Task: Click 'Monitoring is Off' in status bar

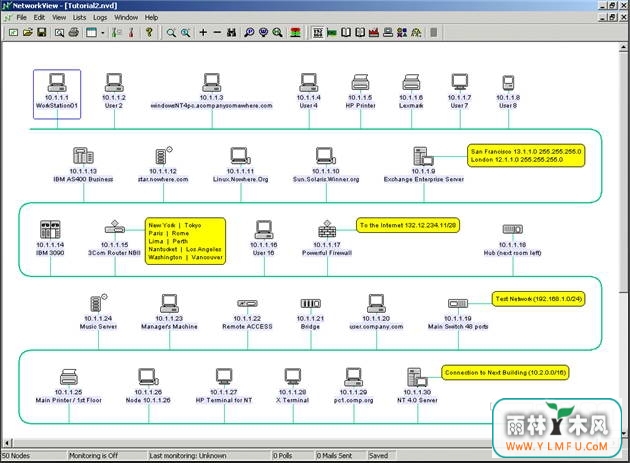Action: (93, 455)
